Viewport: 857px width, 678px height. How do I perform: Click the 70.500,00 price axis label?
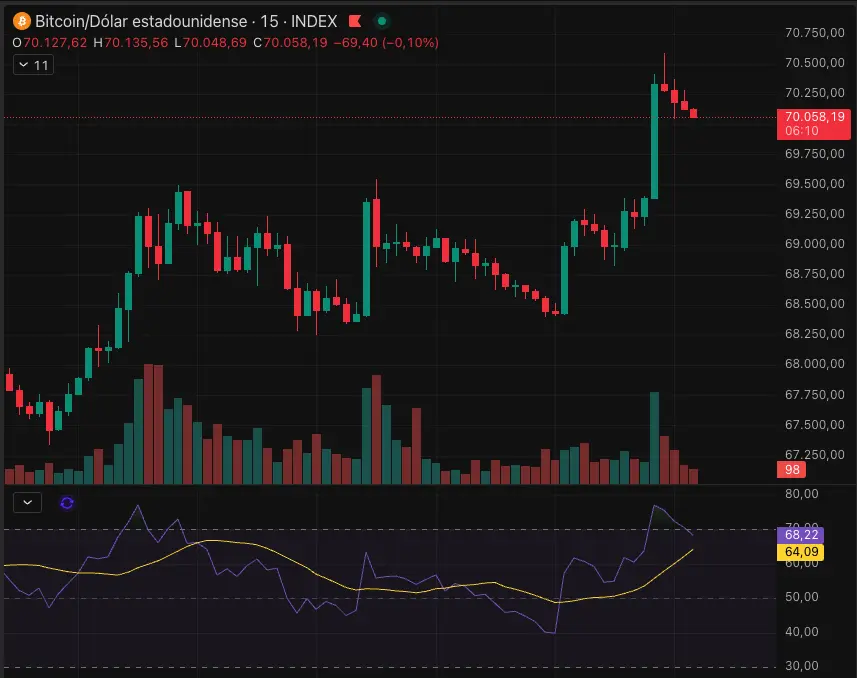tap(814, 63)
